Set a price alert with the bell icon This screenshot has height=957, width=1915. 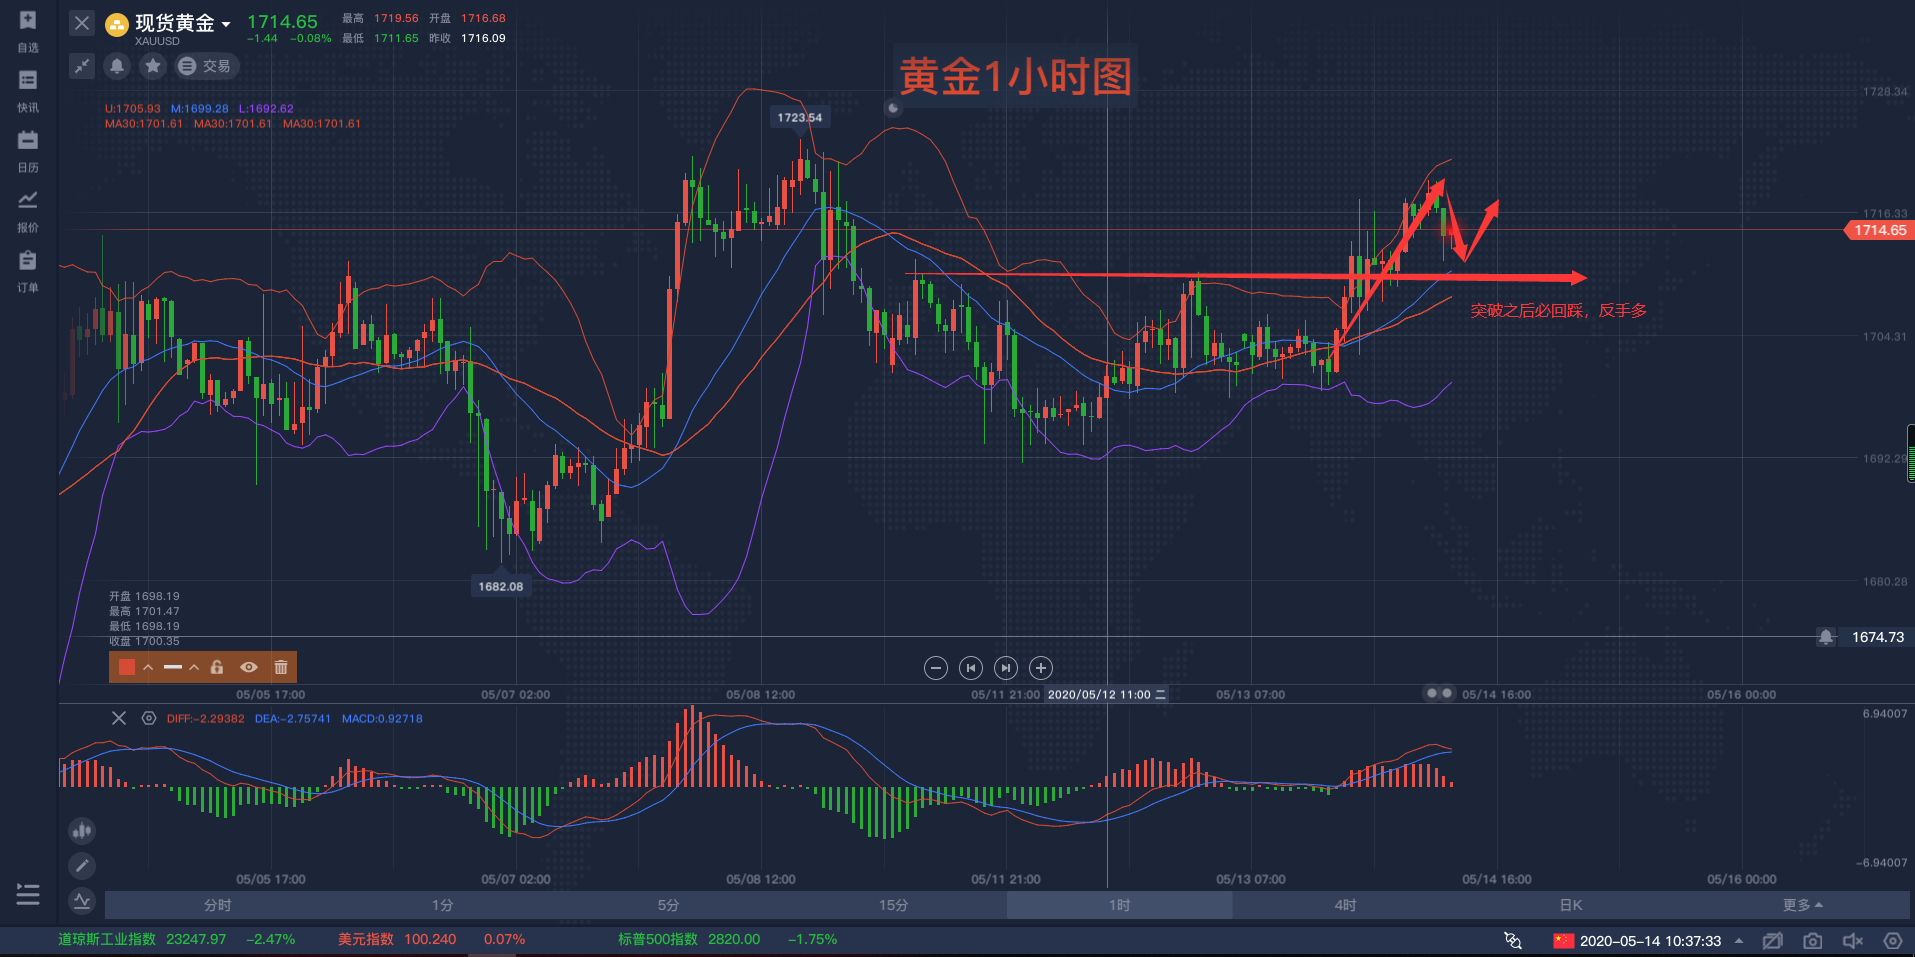pyautogui.click(x=117, y=66)
